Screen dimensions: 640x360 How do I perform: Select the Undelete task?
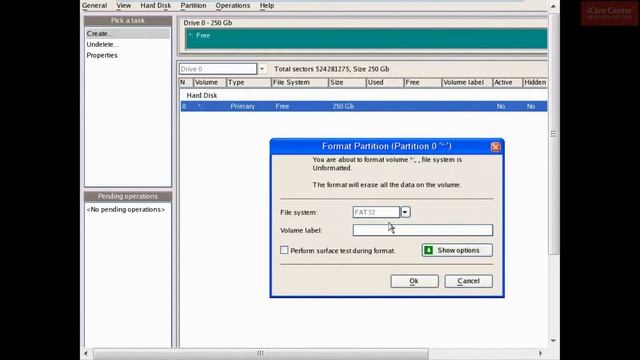tap(102, 44)
